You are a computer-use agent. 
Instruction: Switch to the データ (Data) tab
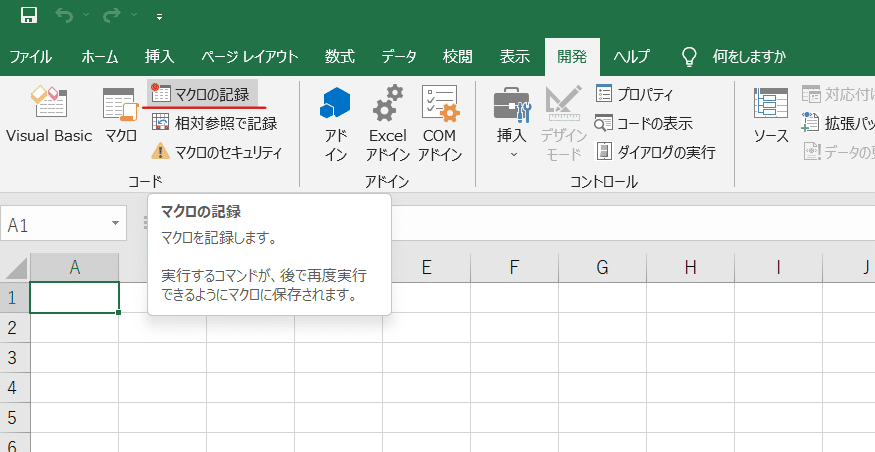[399, 56]
